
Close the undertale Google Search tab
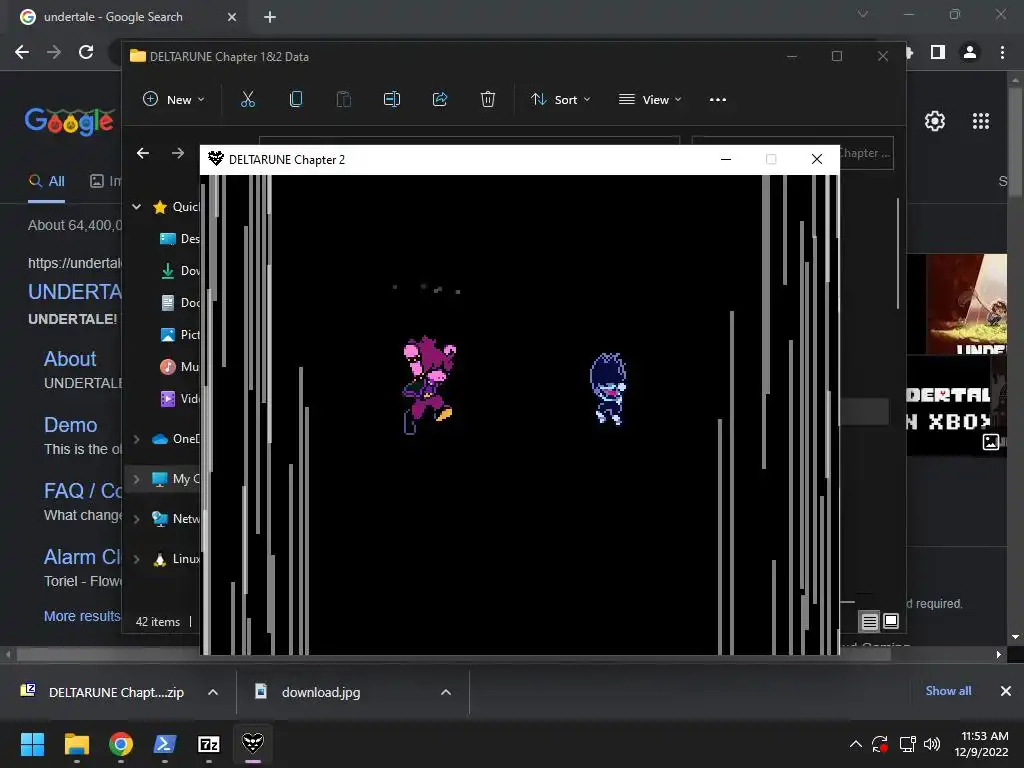(232, 17)
